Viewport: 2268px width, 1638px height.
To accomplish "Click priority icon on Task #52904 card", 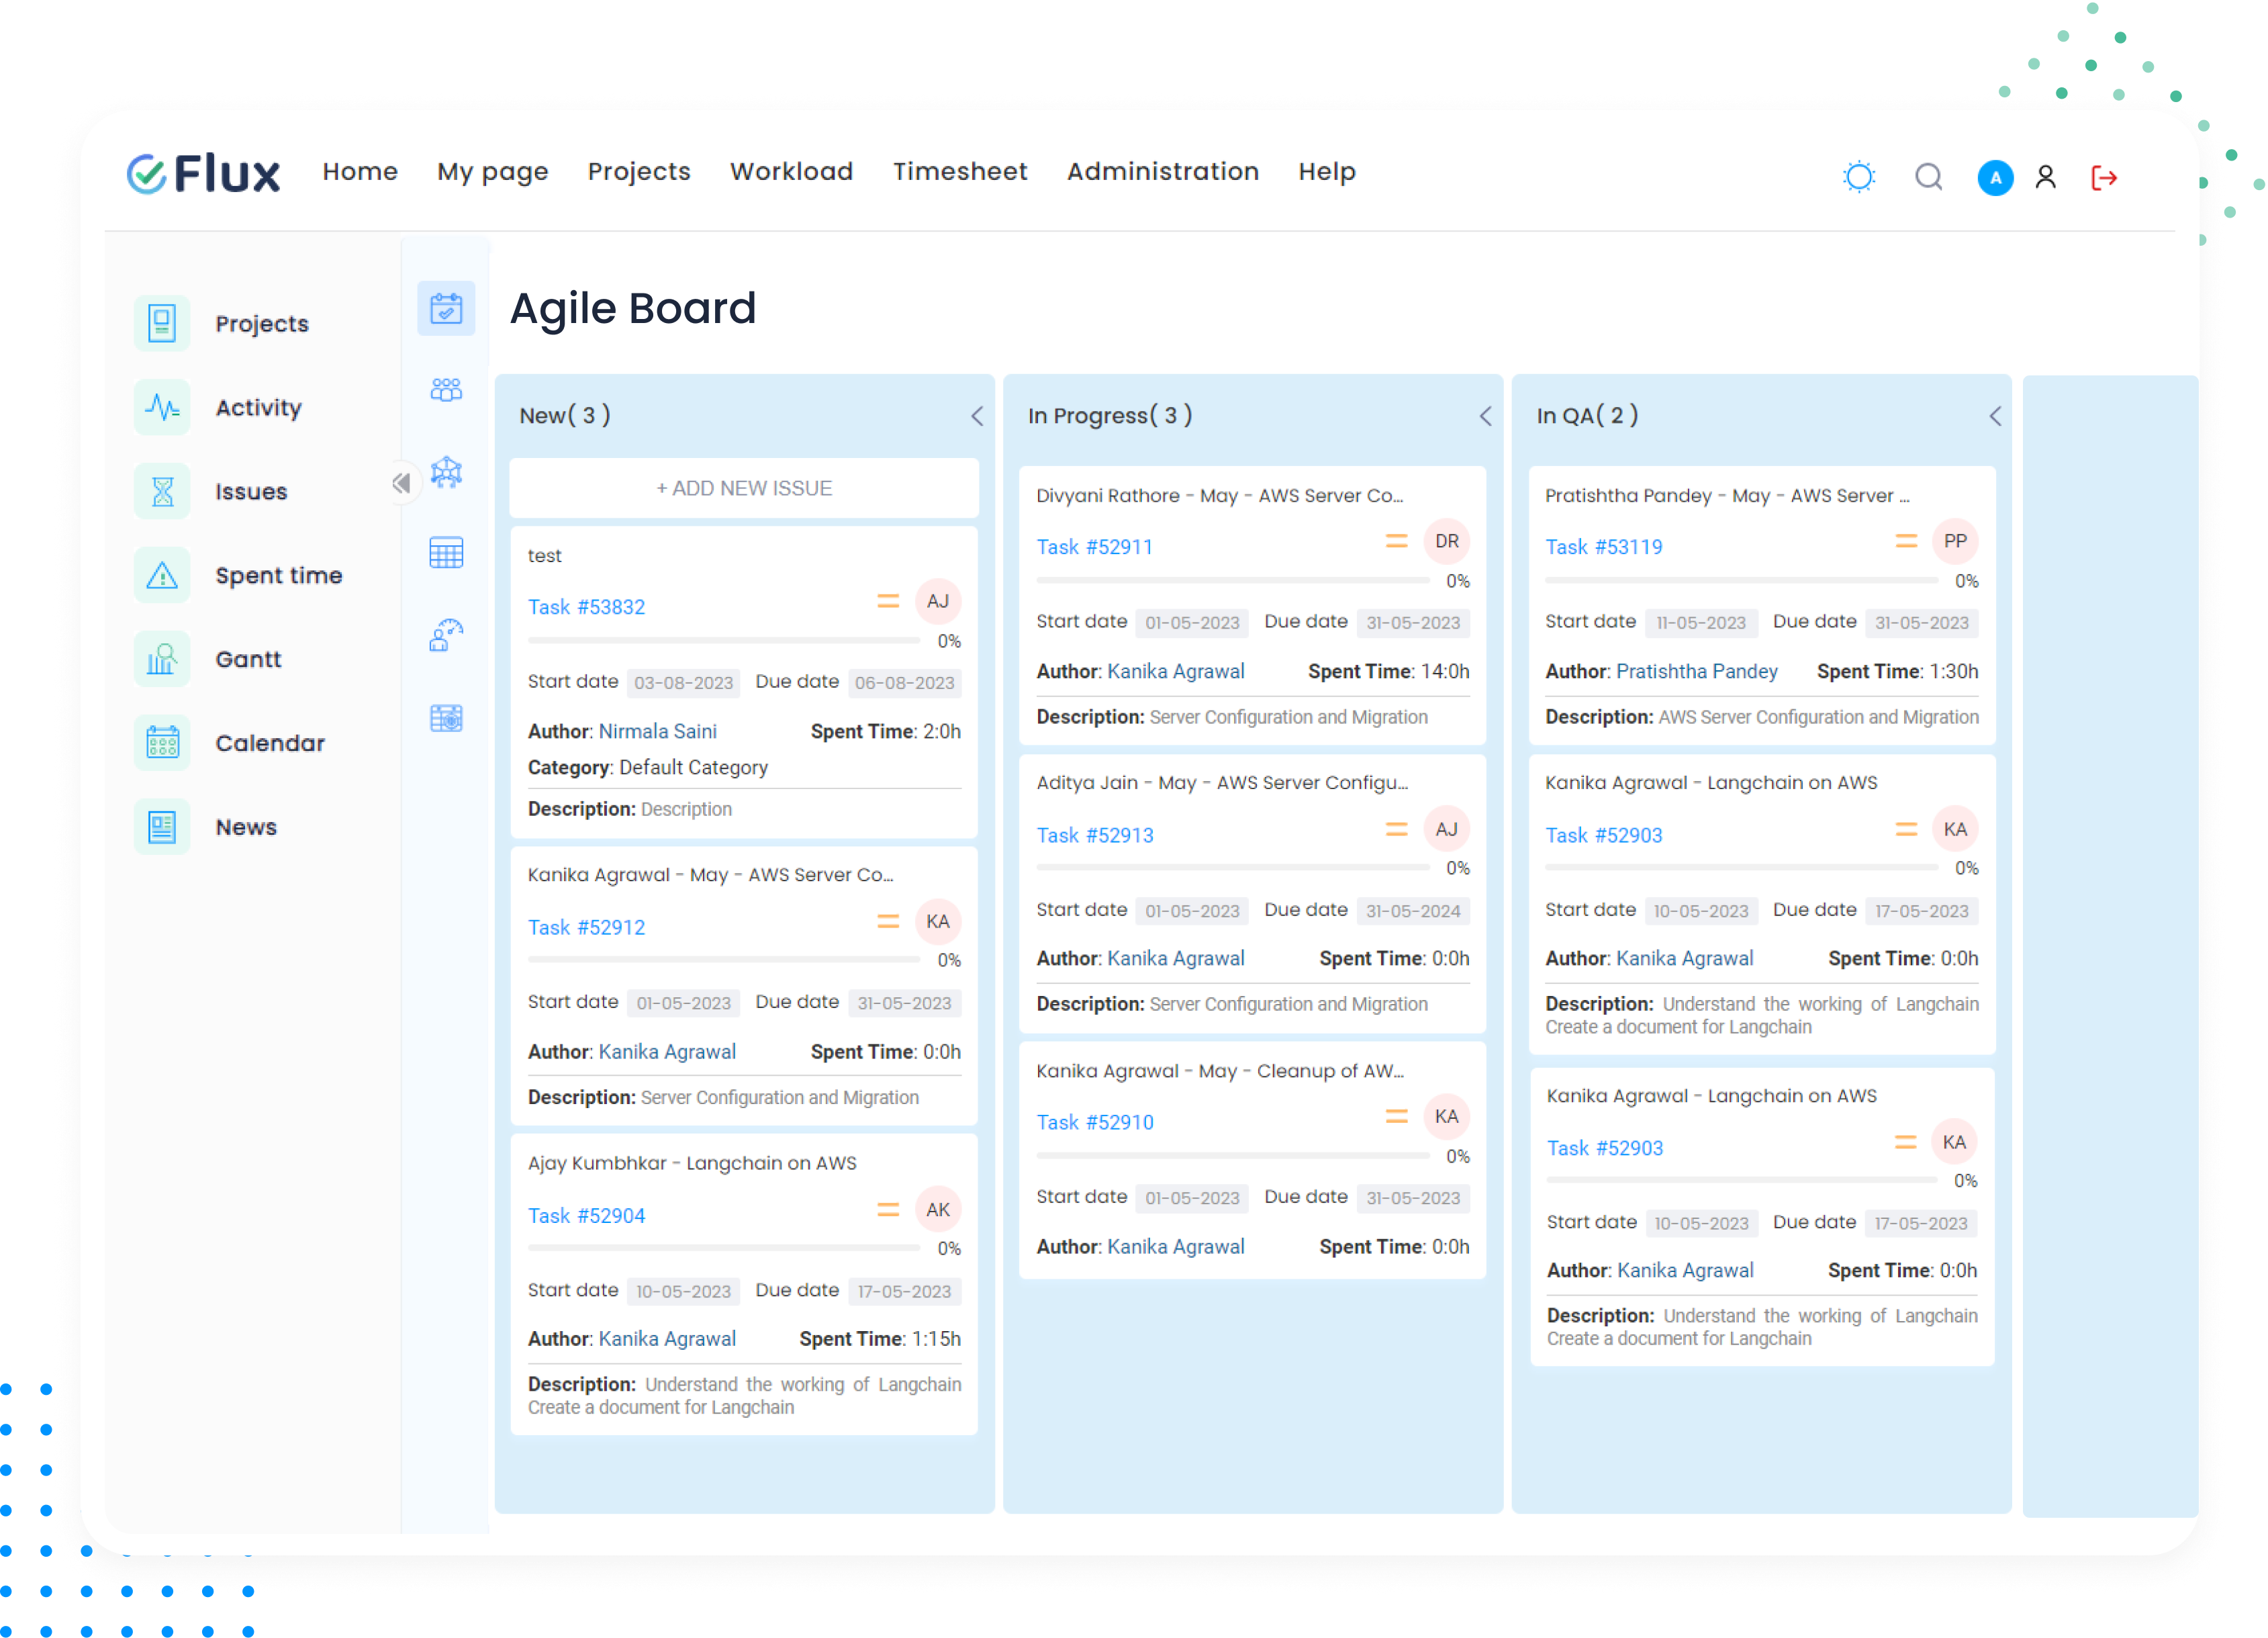I will pos(887,1210).
